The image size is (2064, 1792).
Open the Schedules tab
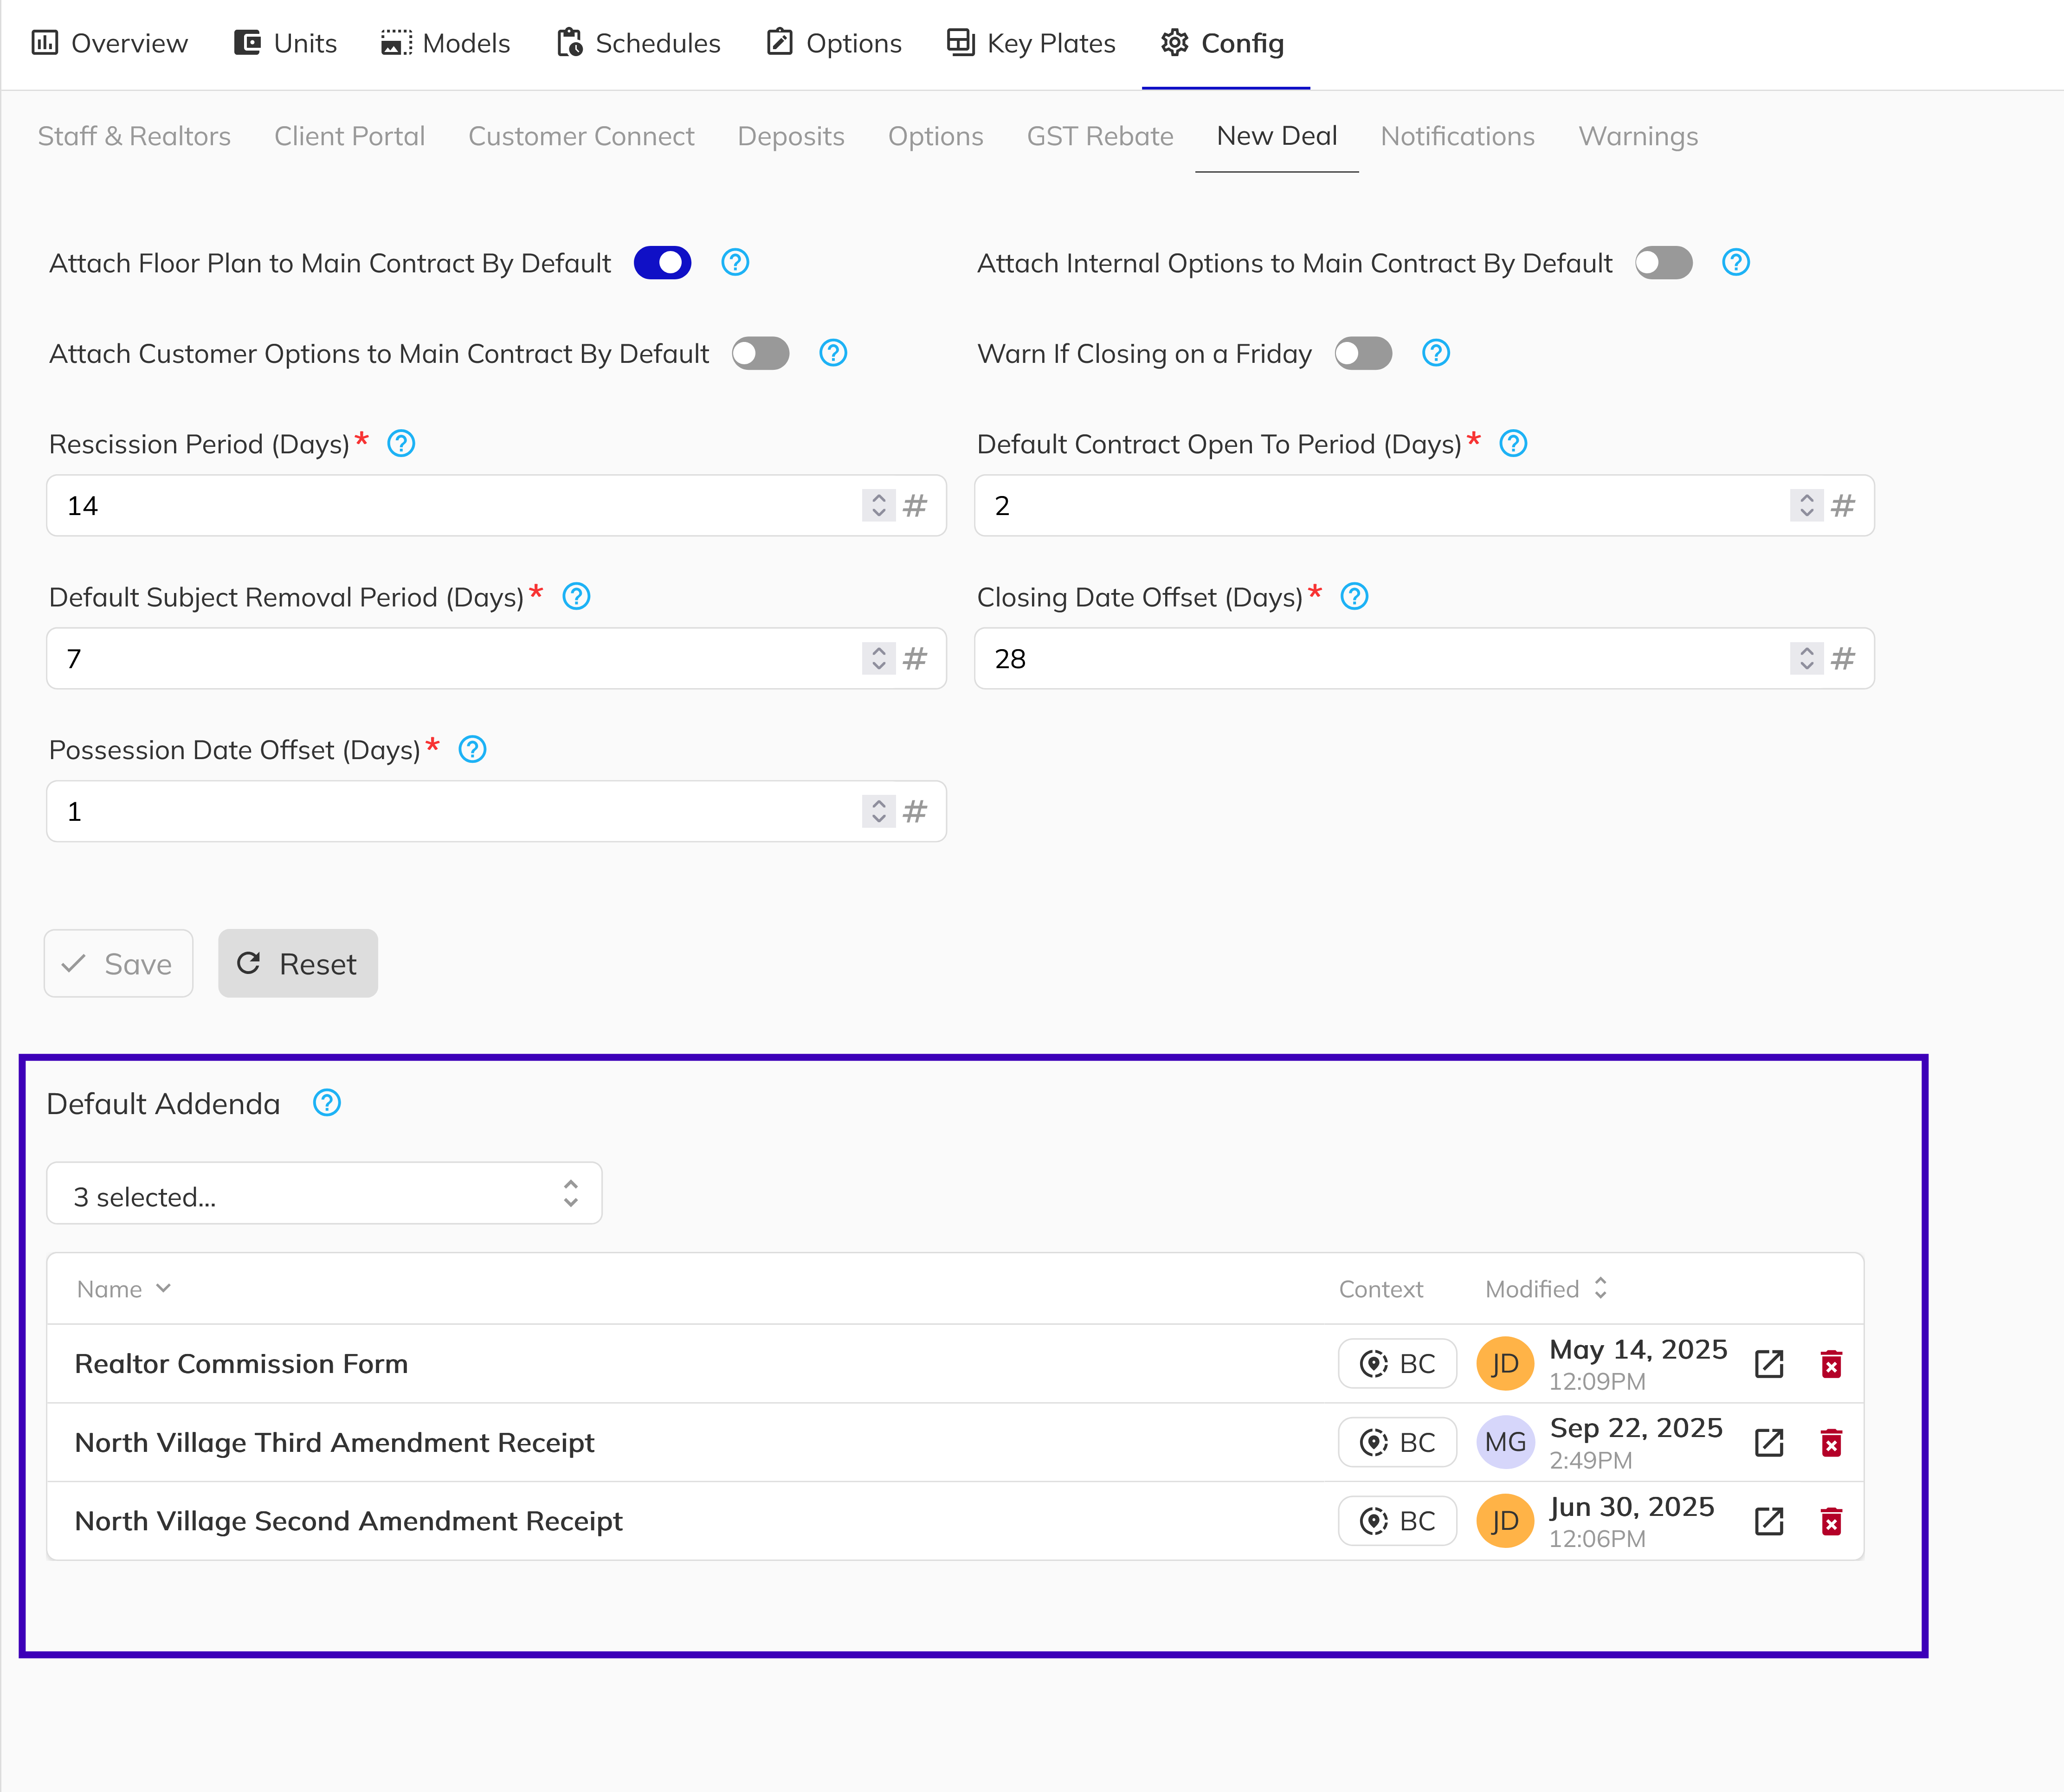point(639,44)
